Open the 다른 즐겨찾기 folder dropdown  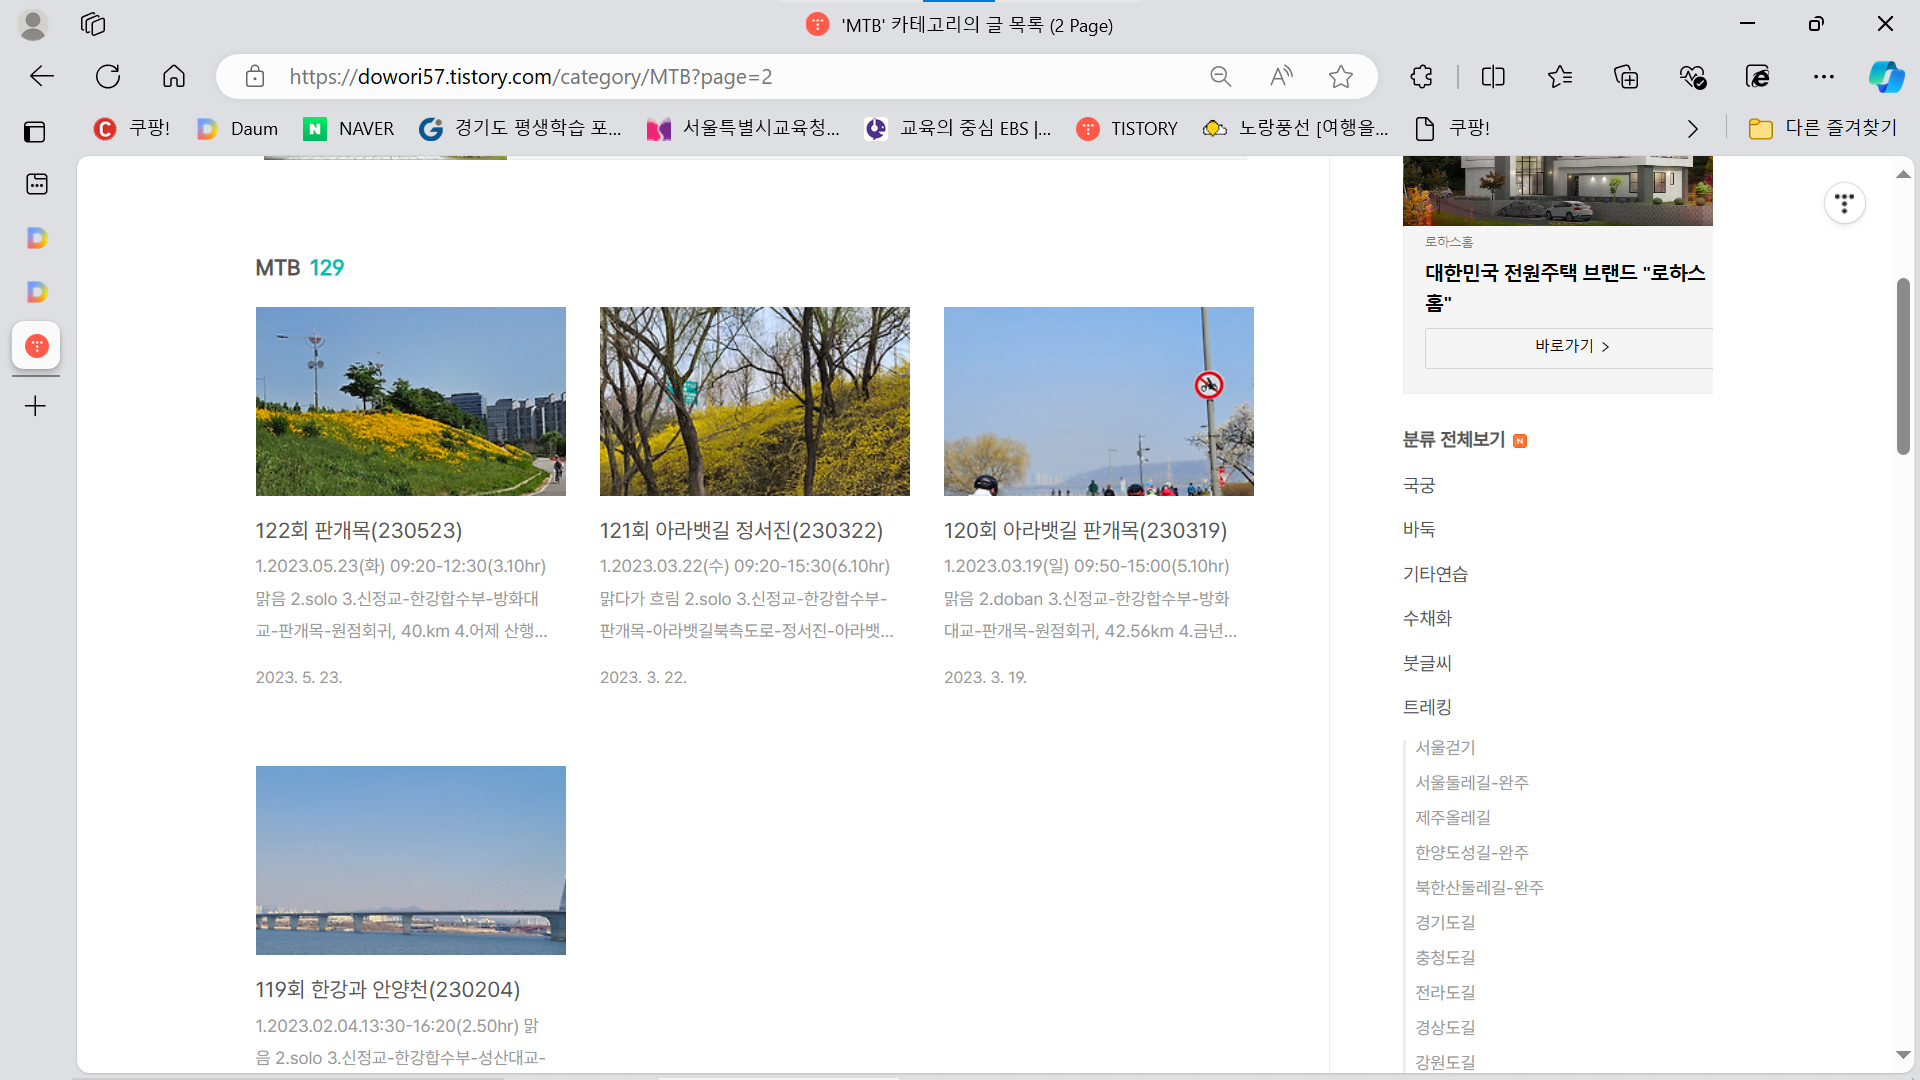1822,128
